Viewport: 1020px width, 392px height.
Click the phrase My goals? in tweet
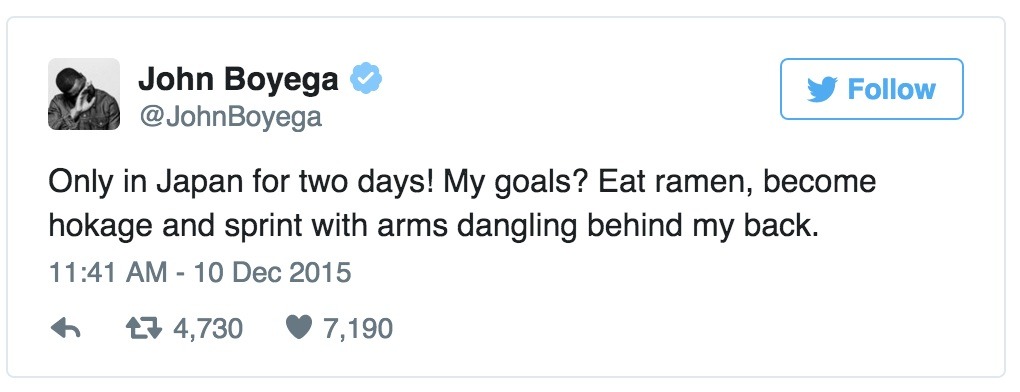pos(516,183)
